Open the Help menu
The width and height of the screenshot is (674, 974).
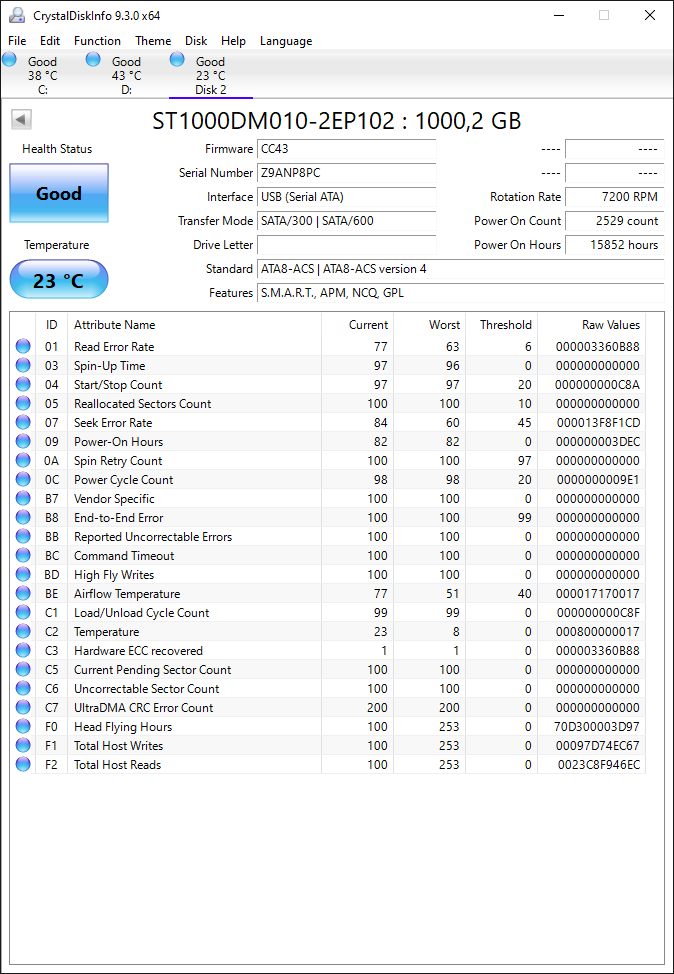(234, 41)
